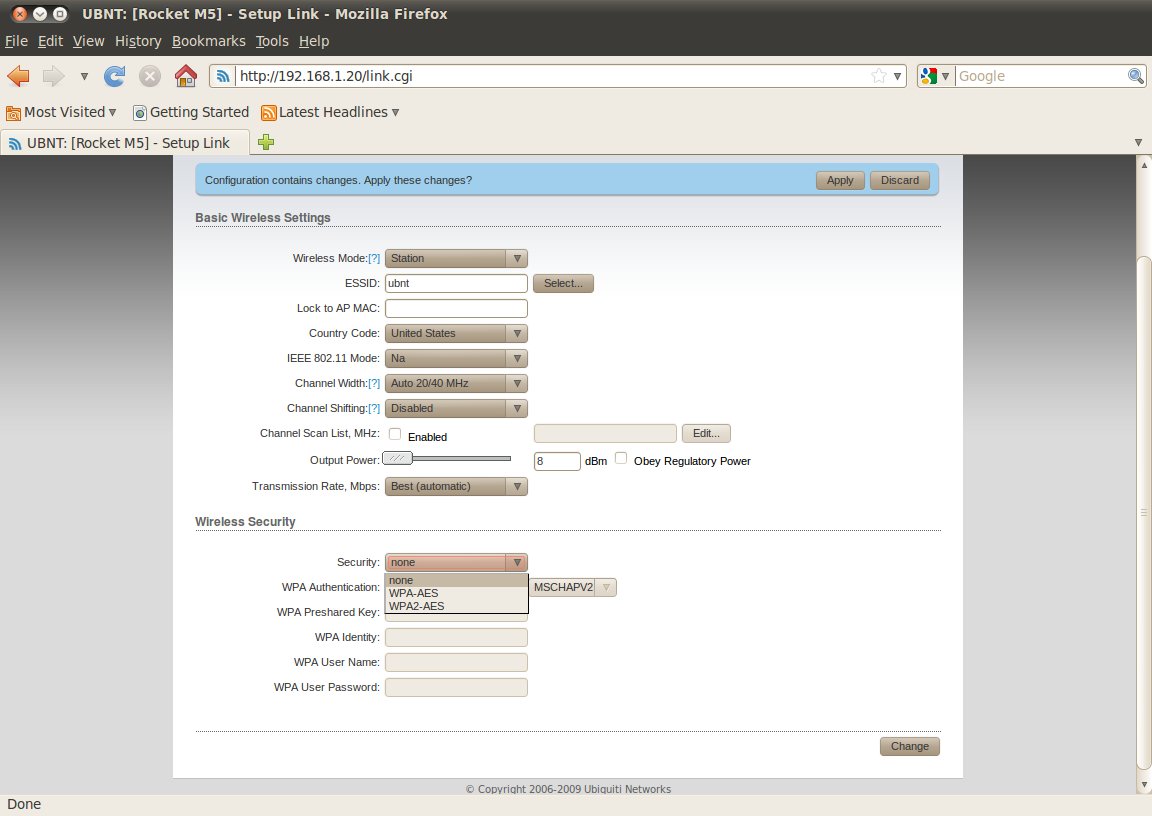The image size is (1152, 816).
Task: Reload the page with the refresh icon
Action: (115, 76)
